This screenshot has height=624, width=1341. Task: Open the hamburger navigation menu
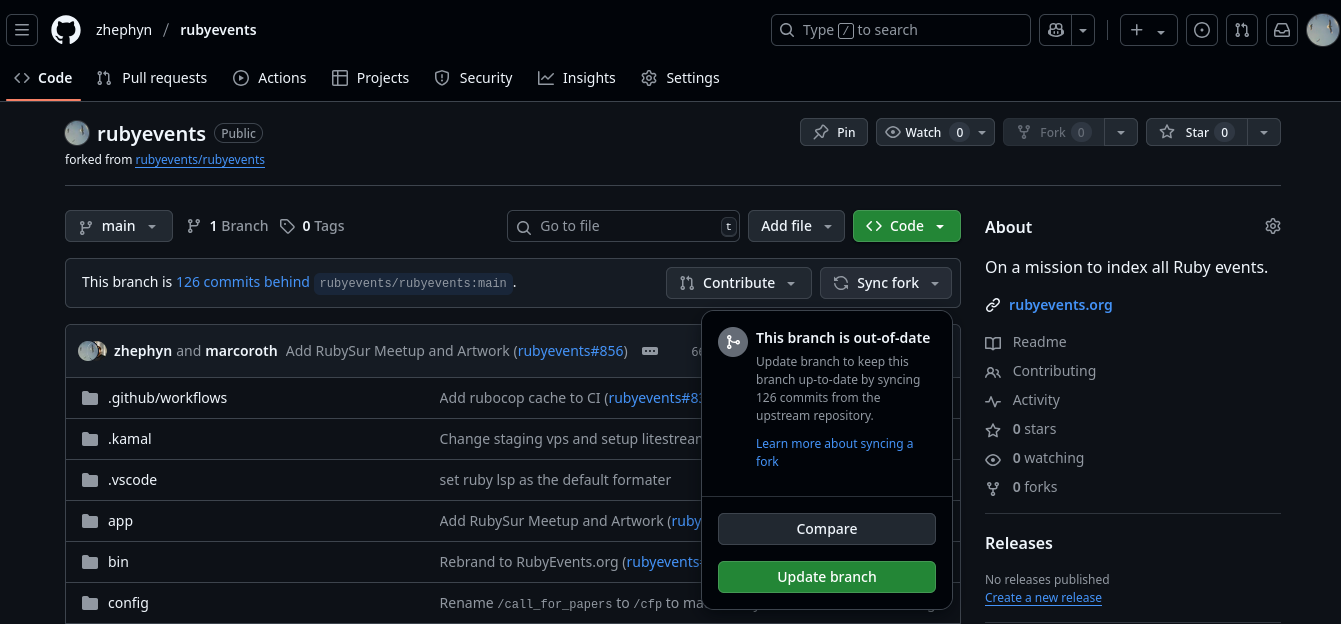(x=23, y=30)
